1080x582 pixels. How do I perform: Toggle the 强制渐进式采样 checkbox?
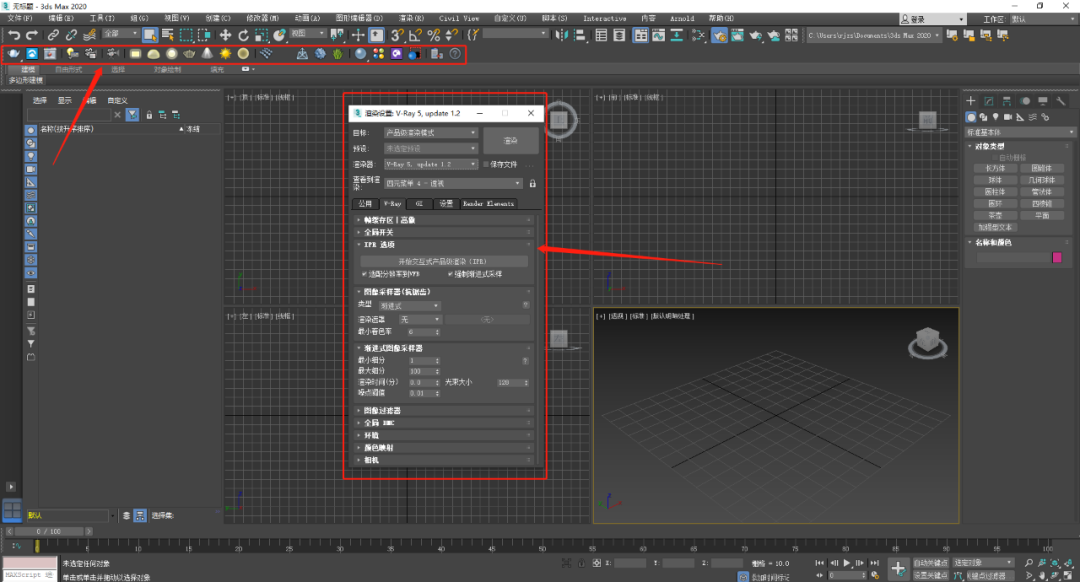450,274
